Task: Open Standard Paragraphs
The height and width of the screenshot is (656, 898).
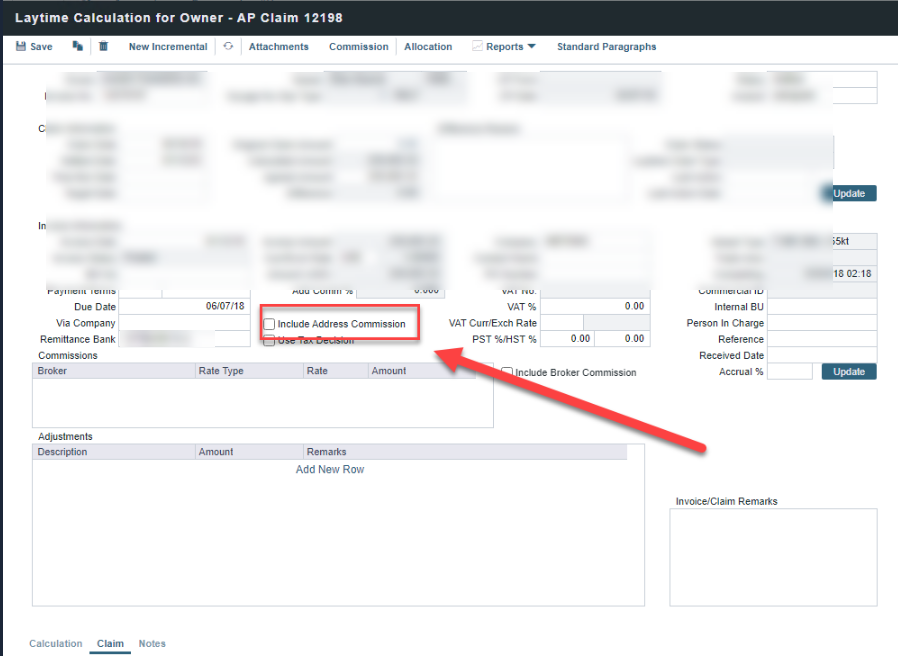Action: (x=606, y=47)
